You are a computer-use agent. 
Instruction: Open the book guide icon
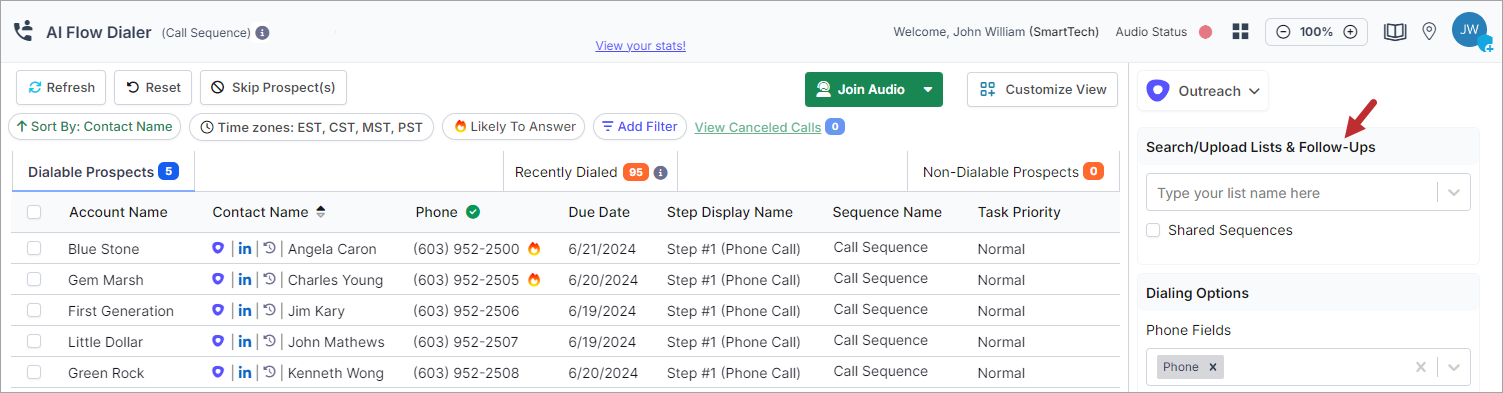coord(1395,32)
